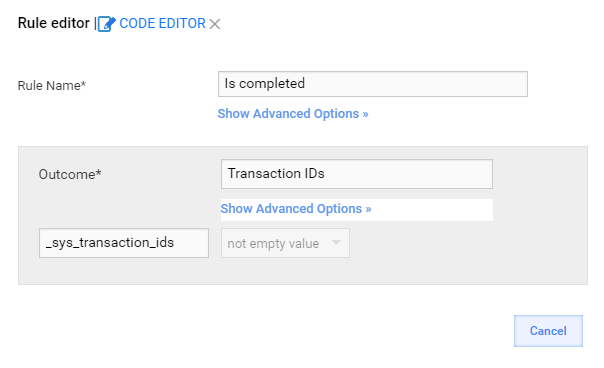The height and width of the screenshot is (368, 604).
Task: Open the 'not empty value' dropdown
Action: [285, 243]
